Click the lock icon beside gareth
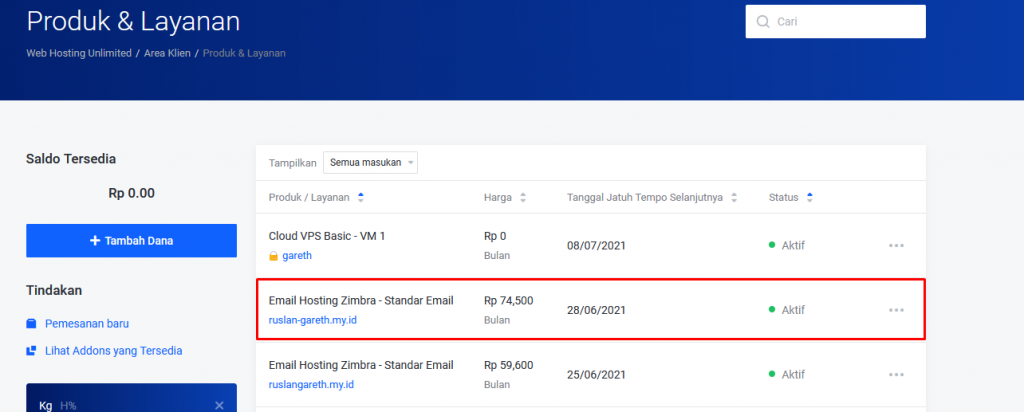1024x412 pixels. [274, 256]
